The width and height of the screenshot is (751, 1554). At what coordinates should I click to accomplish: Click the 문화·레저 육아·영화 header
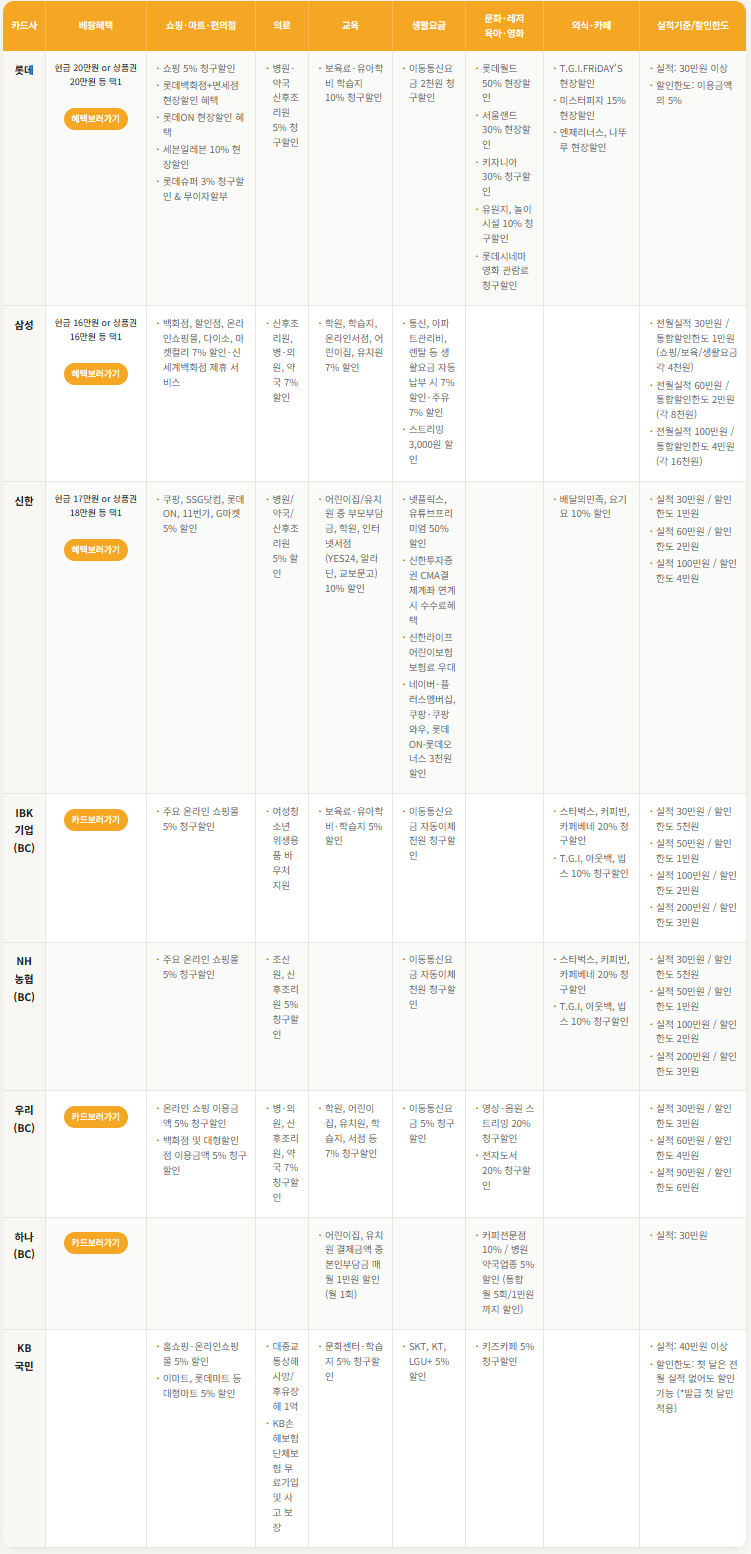504,26
